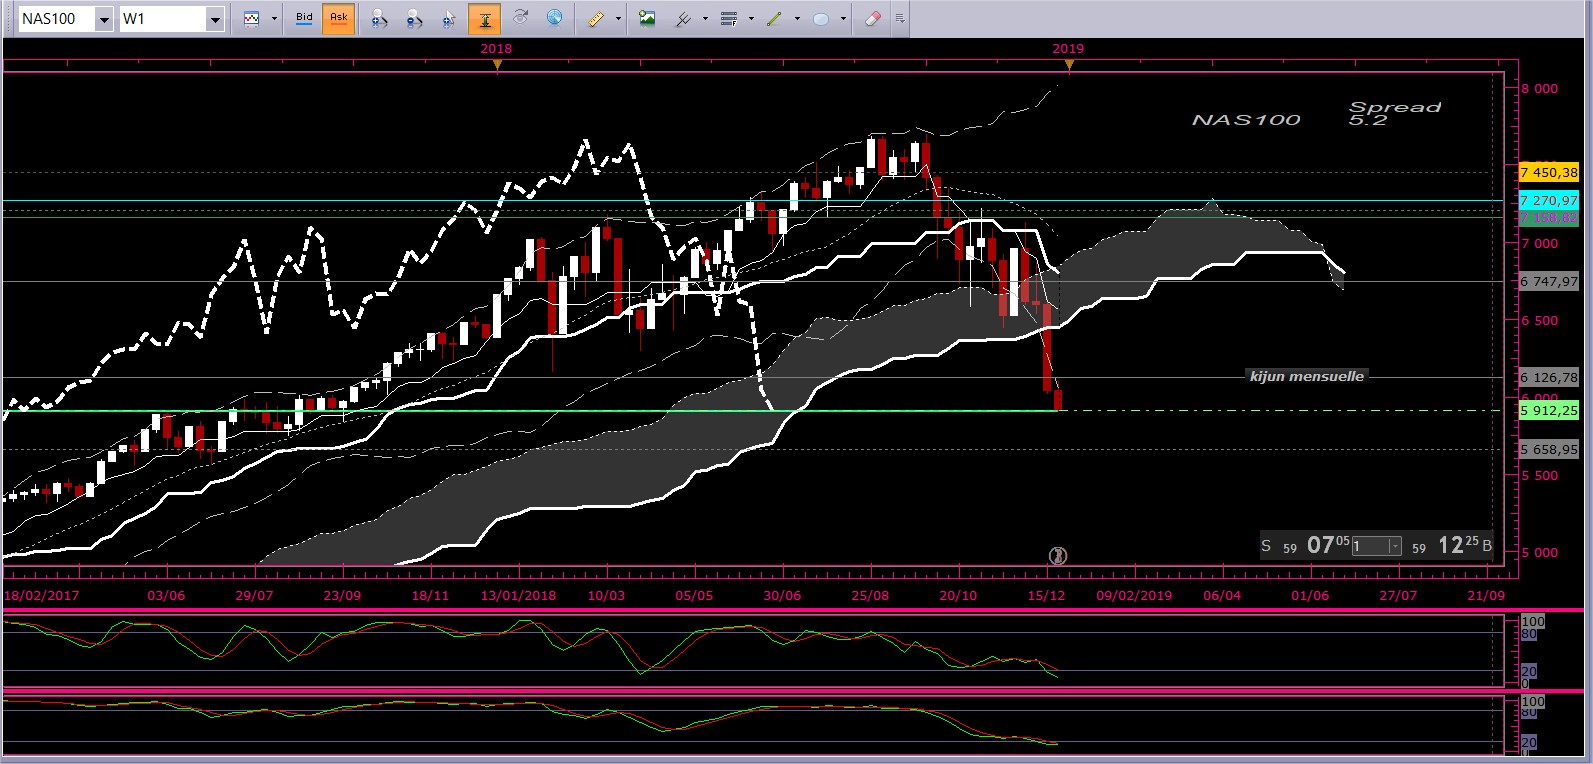The height and width of the screenshot is (764, 1593).
Task: Click the eraser tool icon
Action: coord(872,19)
